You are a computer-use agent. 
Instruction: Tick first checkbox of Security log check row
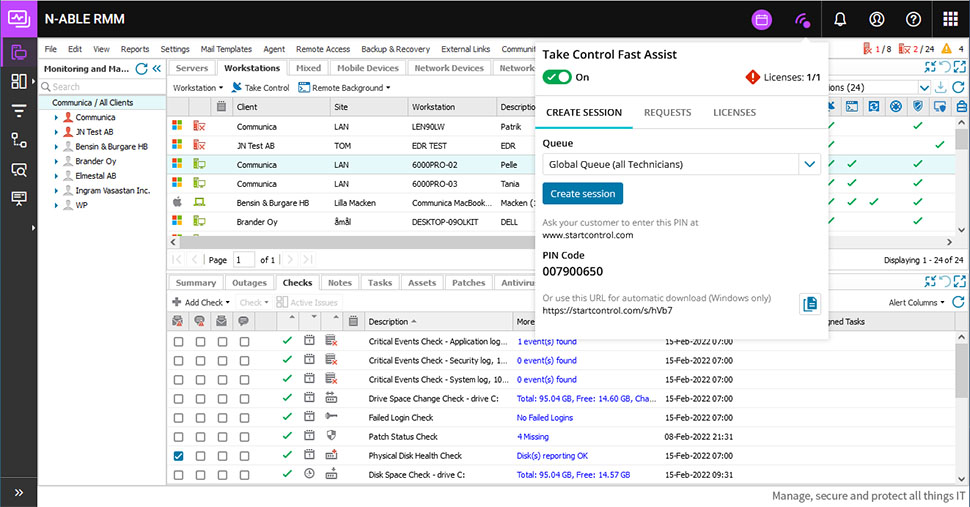[x=178, y=360]
